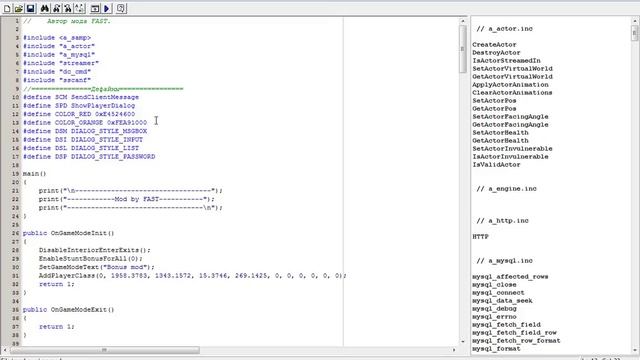The image size is (640, 360).
Task: Select mysql_affected_rows in the function list
Action: [x=510, y=276]
